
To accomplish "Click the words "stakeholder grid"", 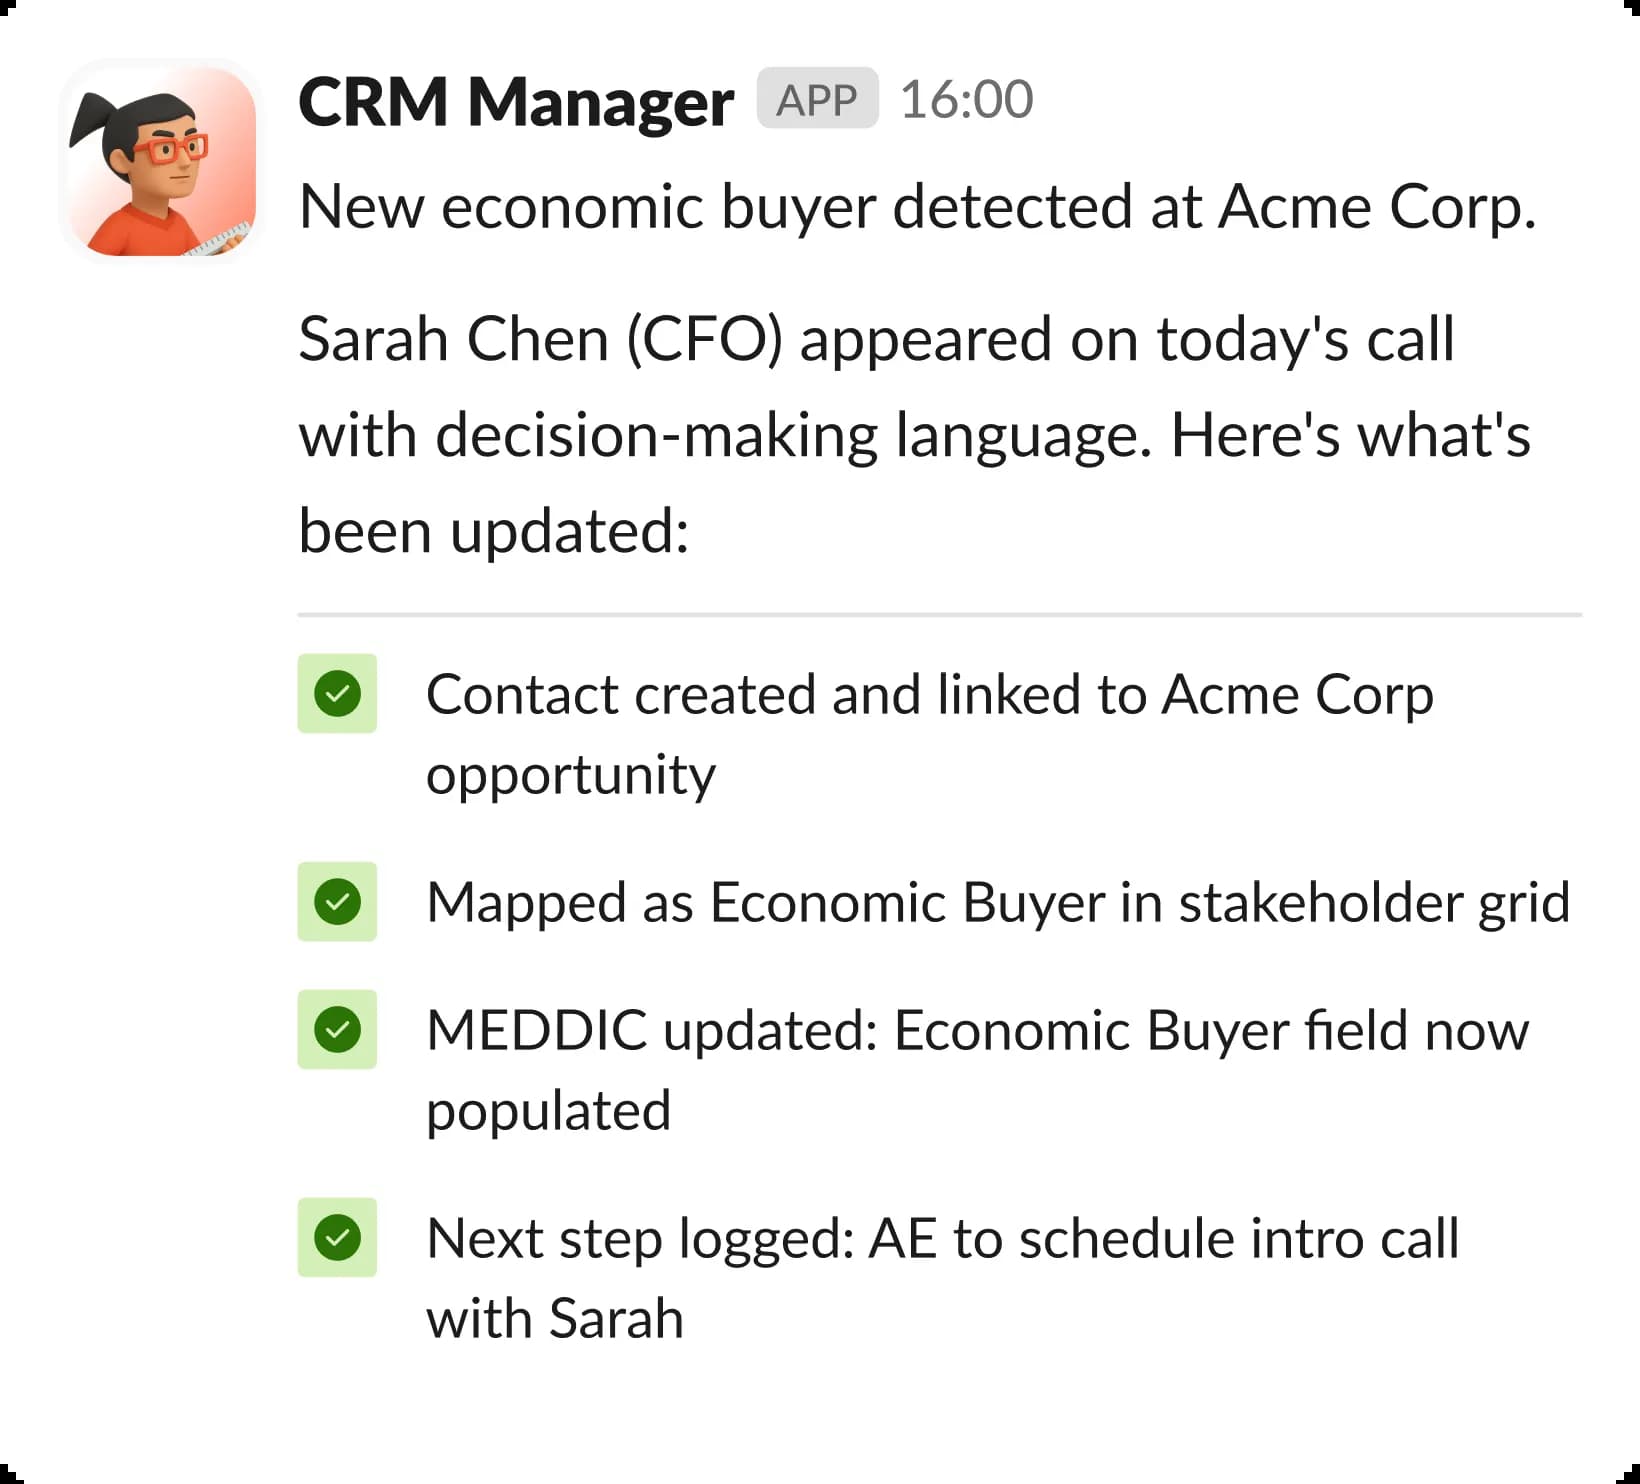I will coord(1374,903).
